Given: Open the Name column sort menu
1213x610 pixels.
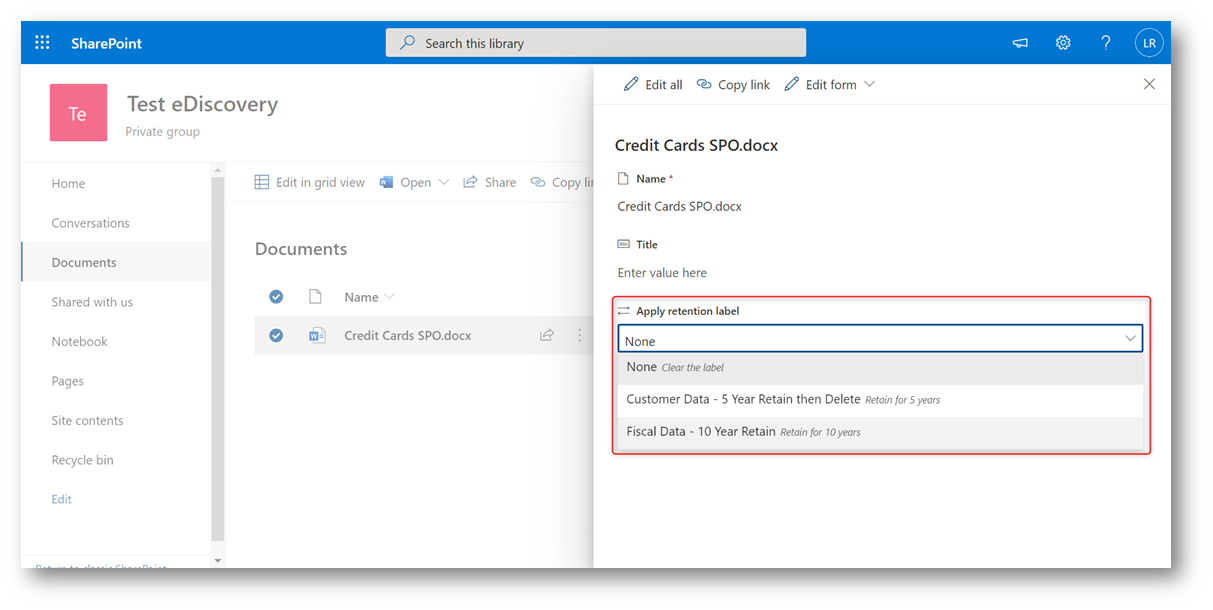Looking at the screenshot, I should [x=369, y=297].
